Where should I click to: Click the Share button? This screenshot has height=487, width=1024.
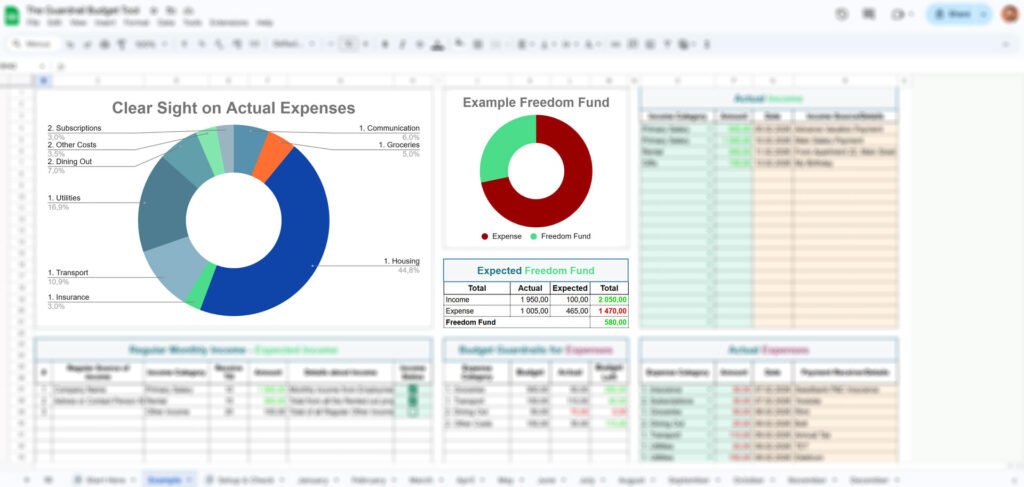click(x=957, y=14)
